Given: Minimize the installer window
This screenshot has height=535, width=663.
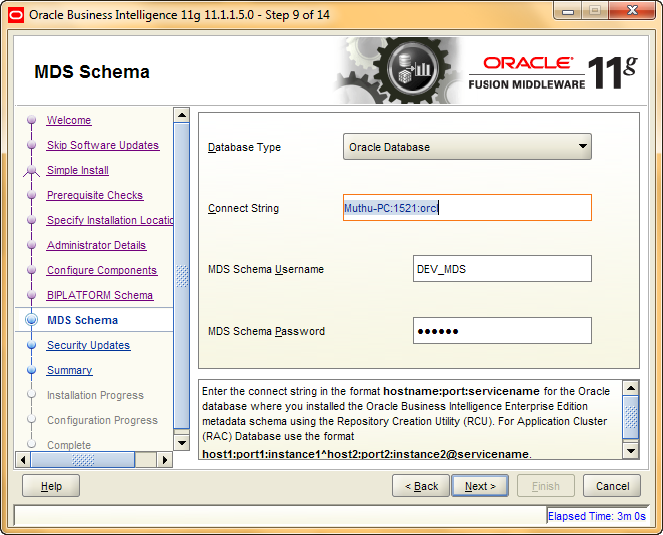Looking at the screenshot, I should tap(568, 11).
